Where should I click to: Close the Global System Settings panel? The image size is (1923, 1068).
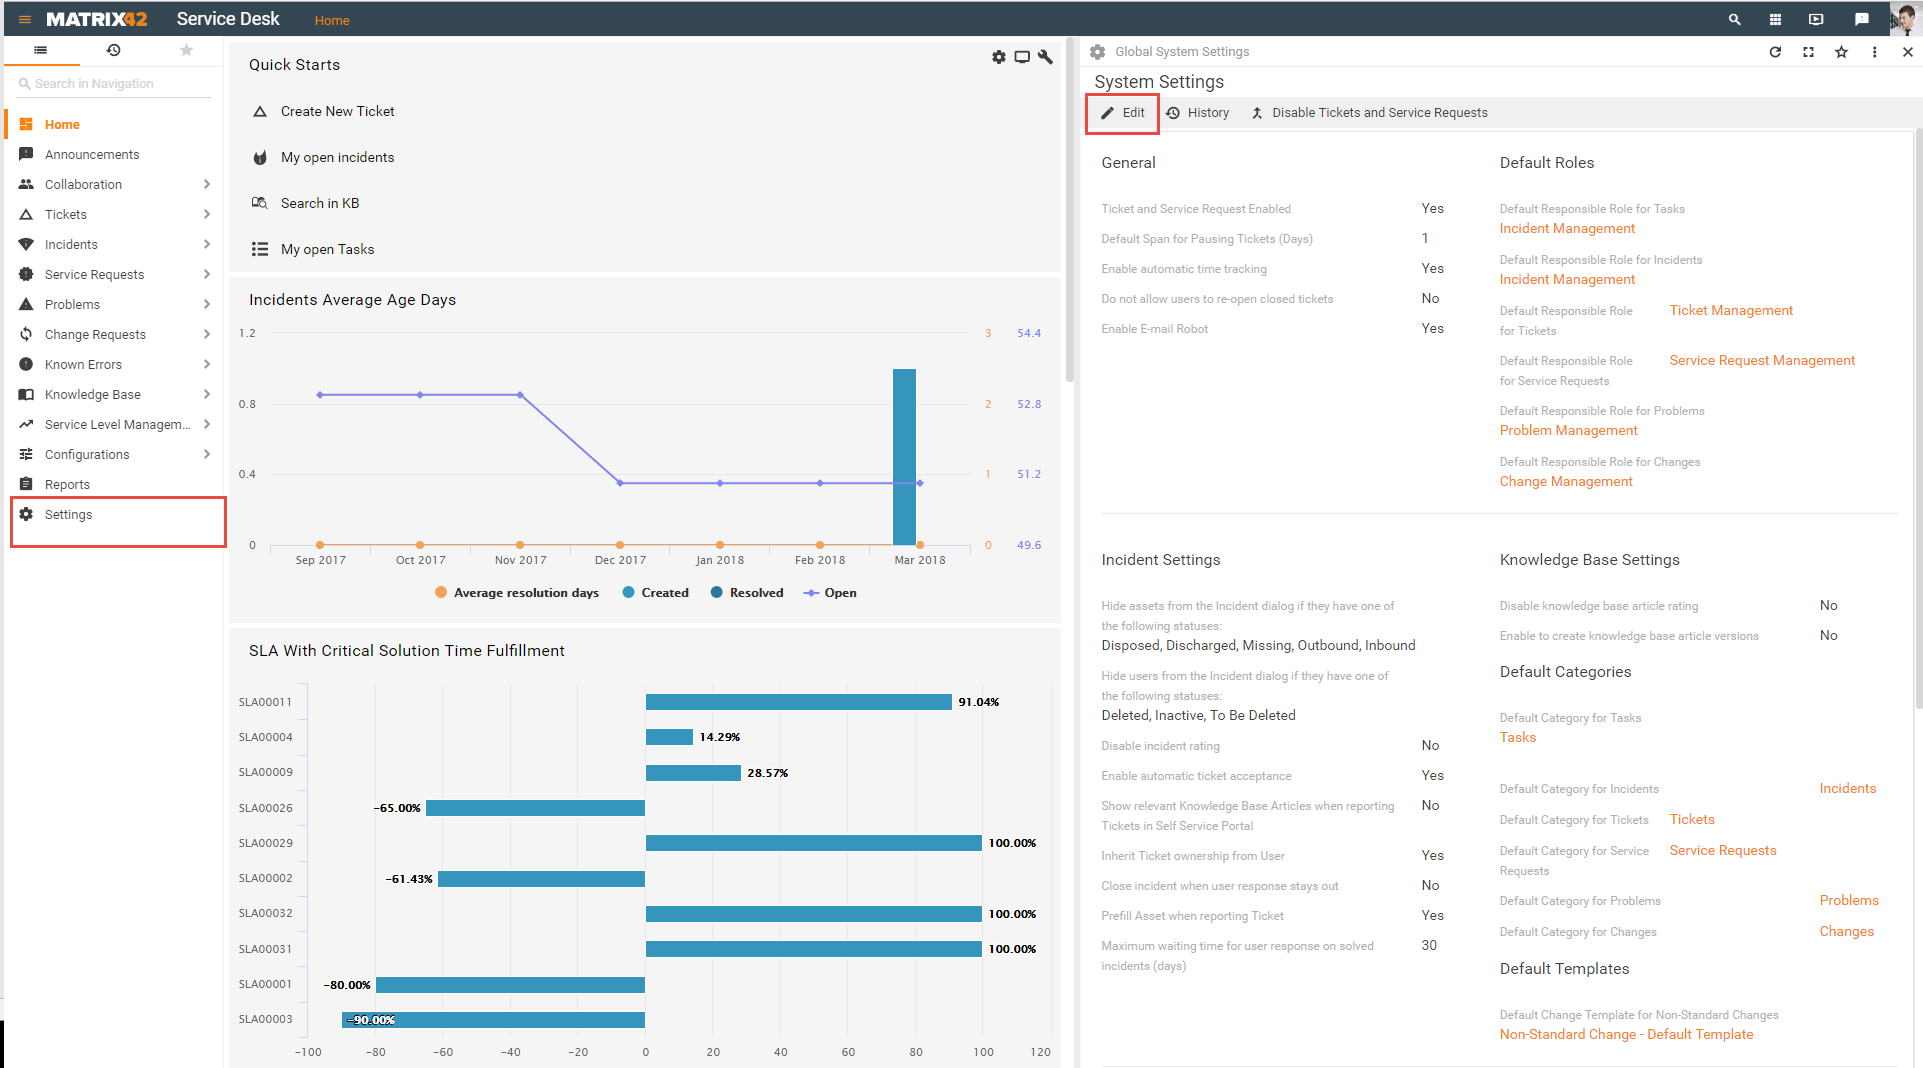(1907, 52)
